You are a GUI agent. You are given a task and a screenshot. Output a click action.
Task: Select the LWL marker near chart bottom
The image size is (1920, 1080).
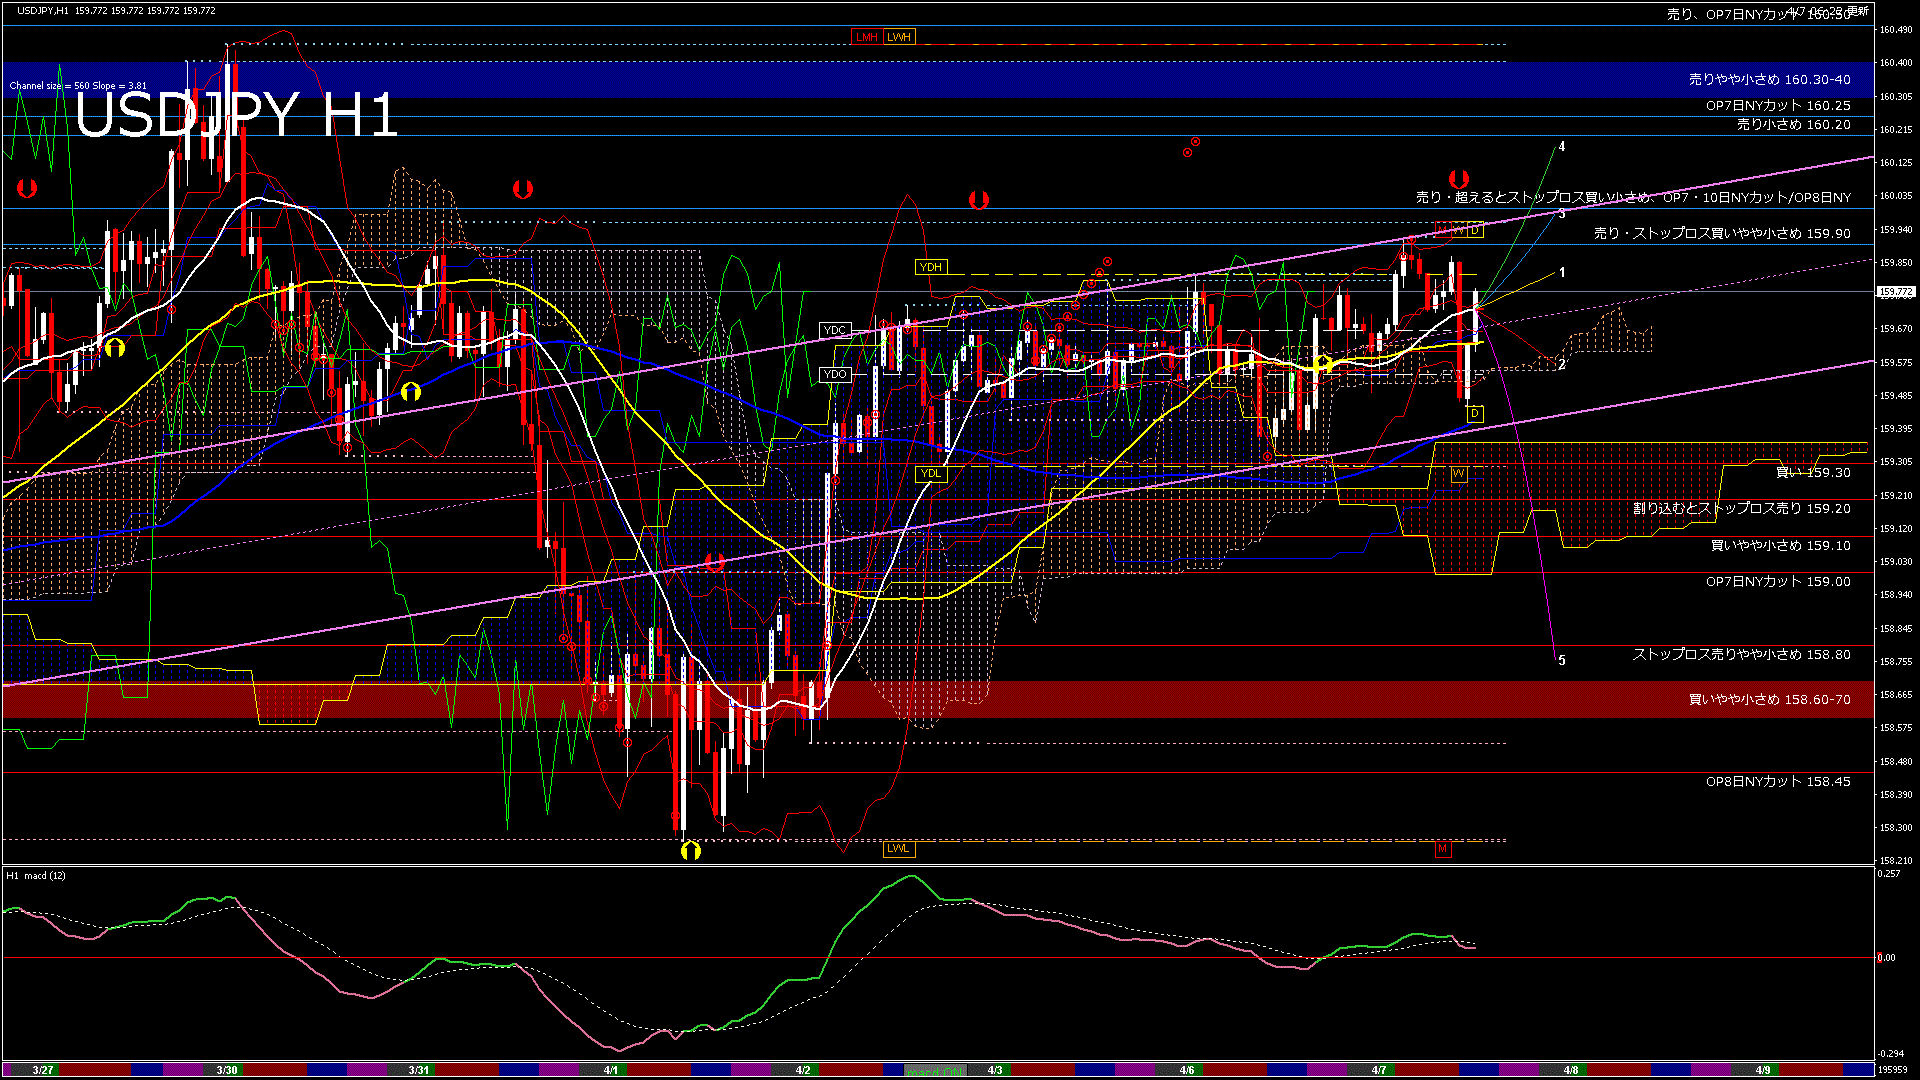pos(898,848)
